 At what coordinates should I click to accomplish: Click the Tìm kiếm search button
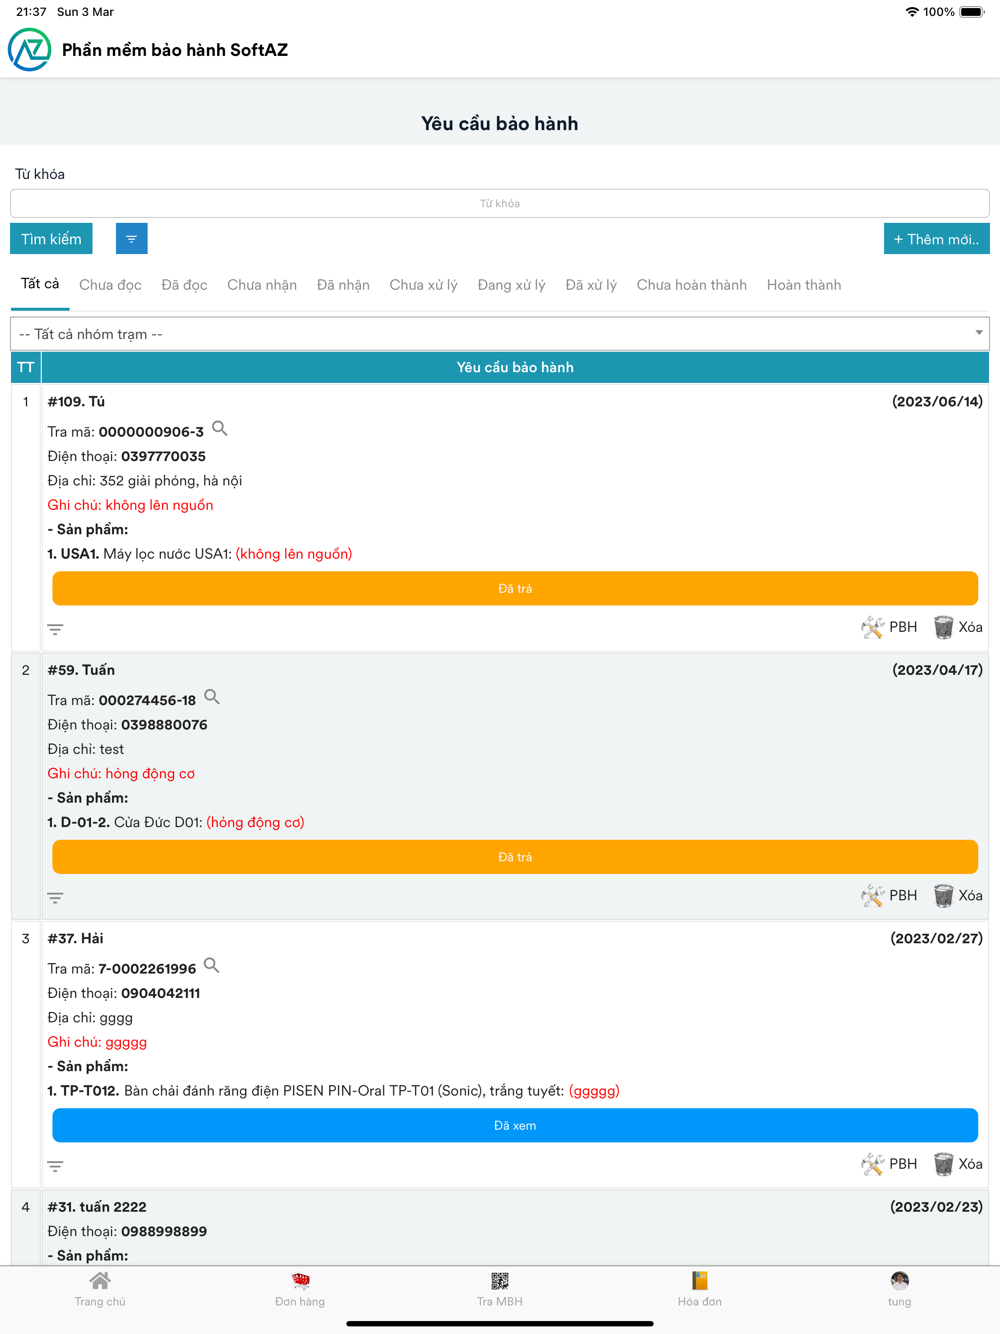tap(51, 239)
